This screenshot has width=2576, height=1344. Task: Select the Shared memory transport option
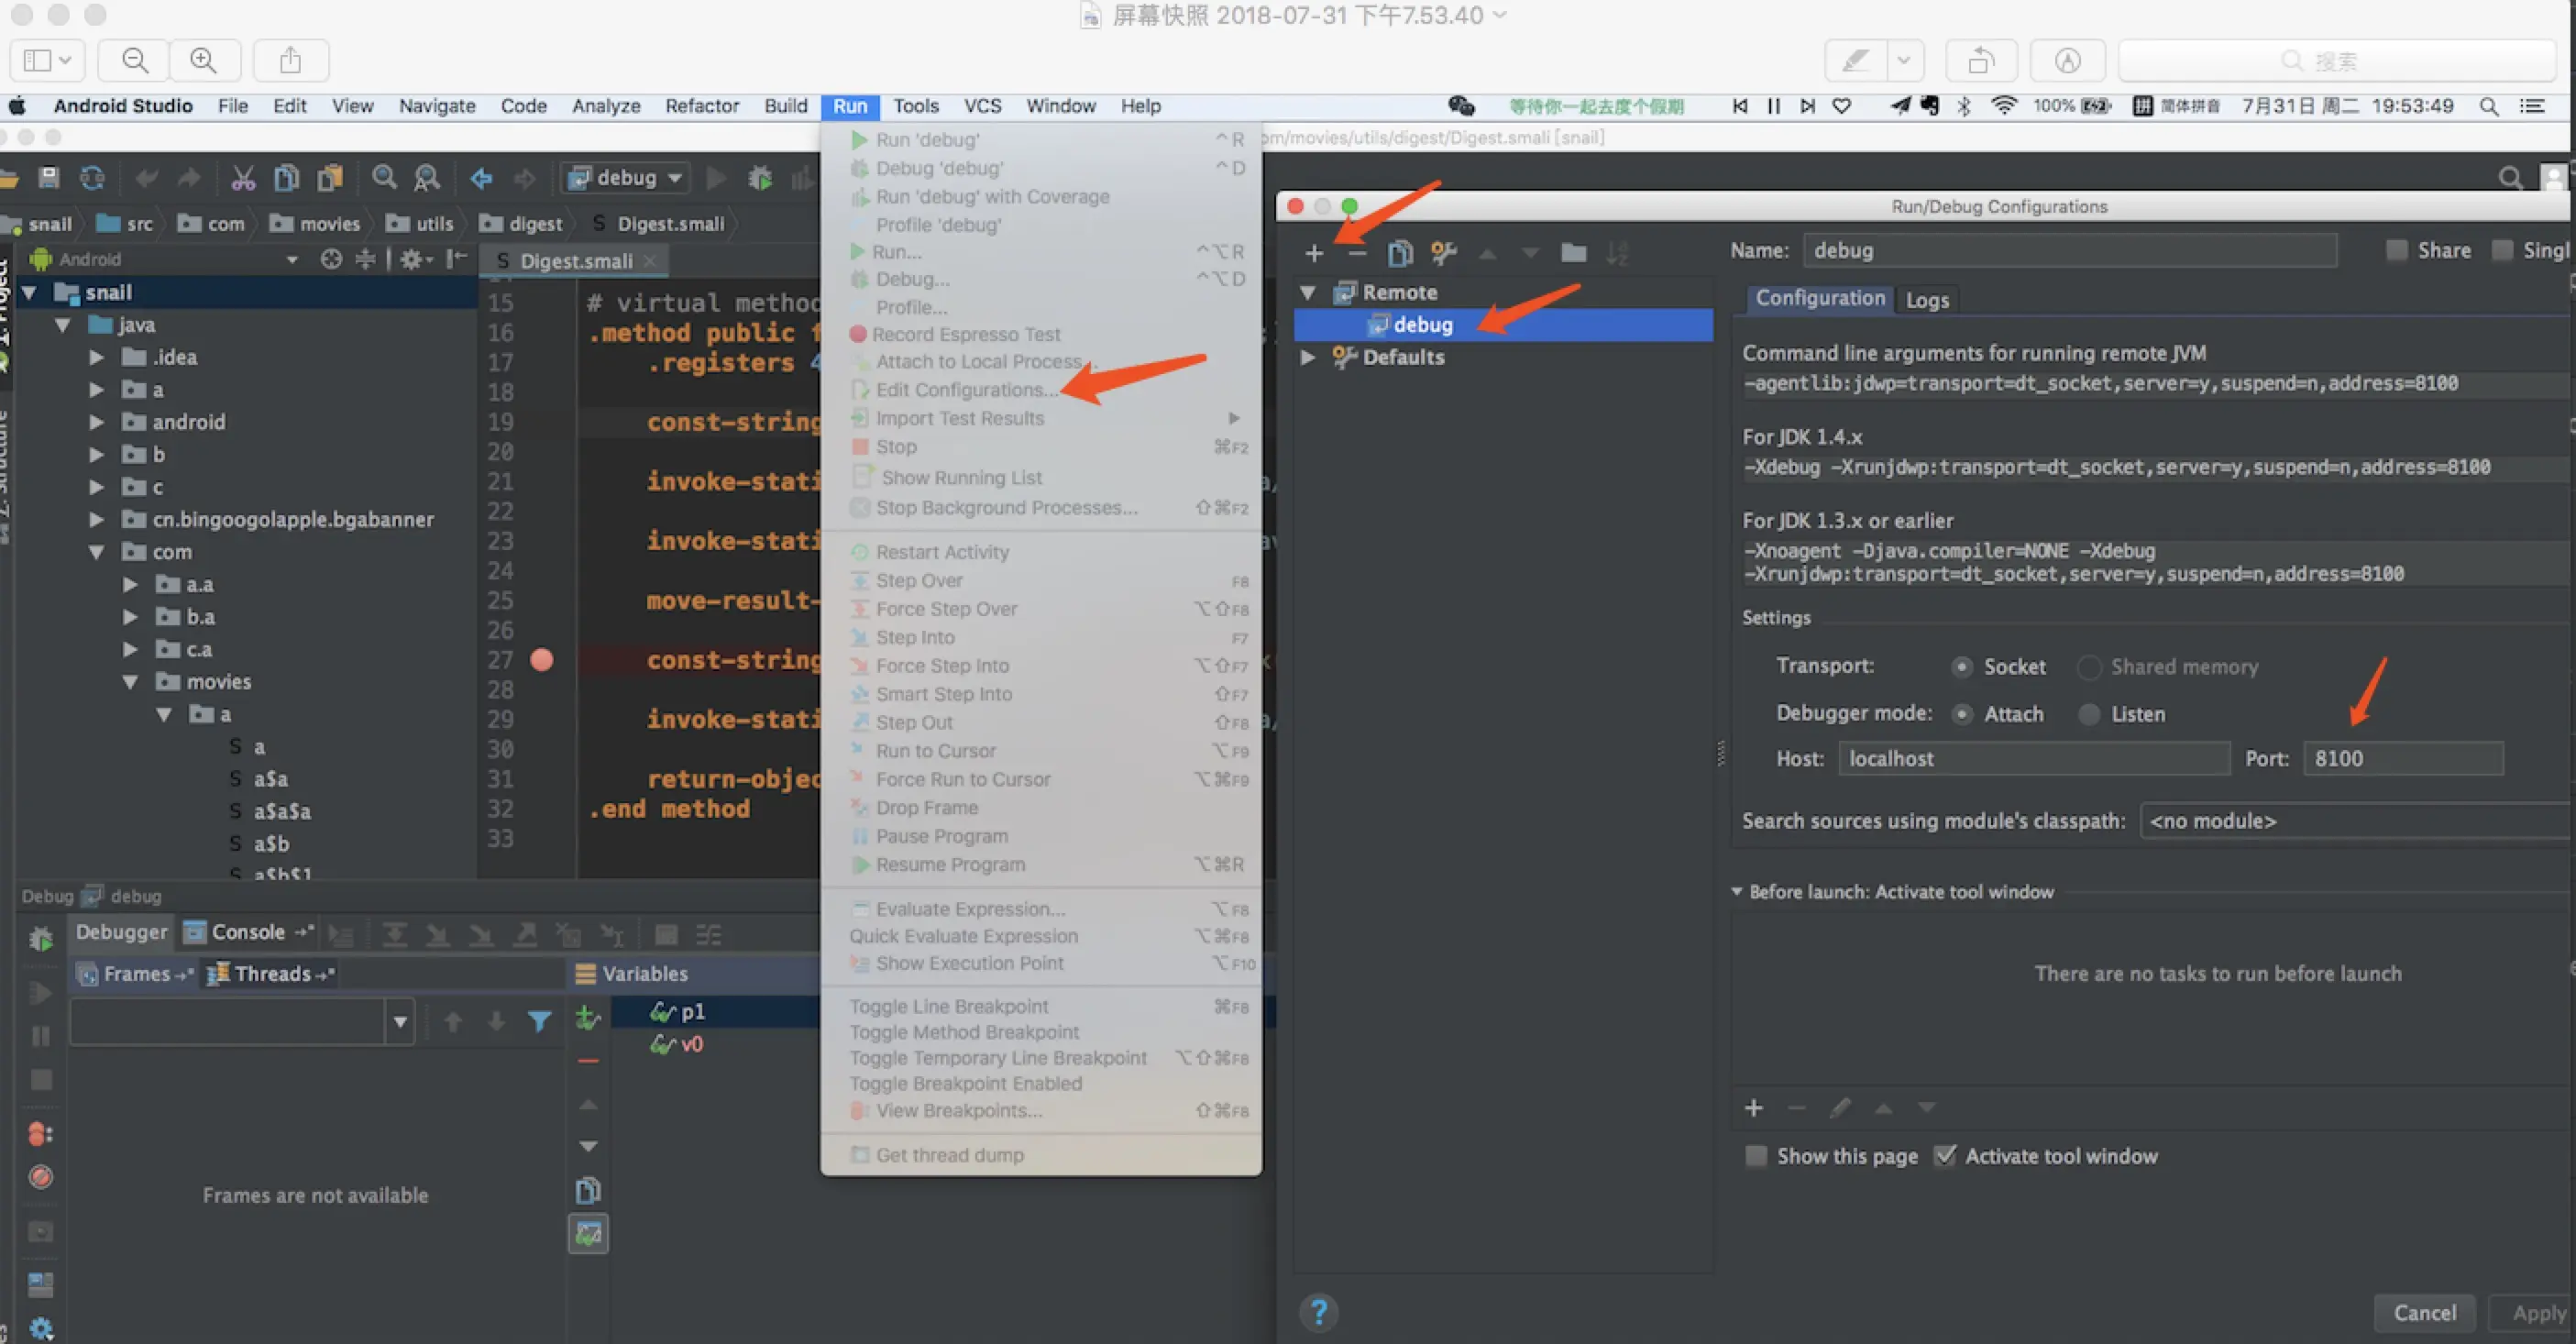tap(2089, 667)
